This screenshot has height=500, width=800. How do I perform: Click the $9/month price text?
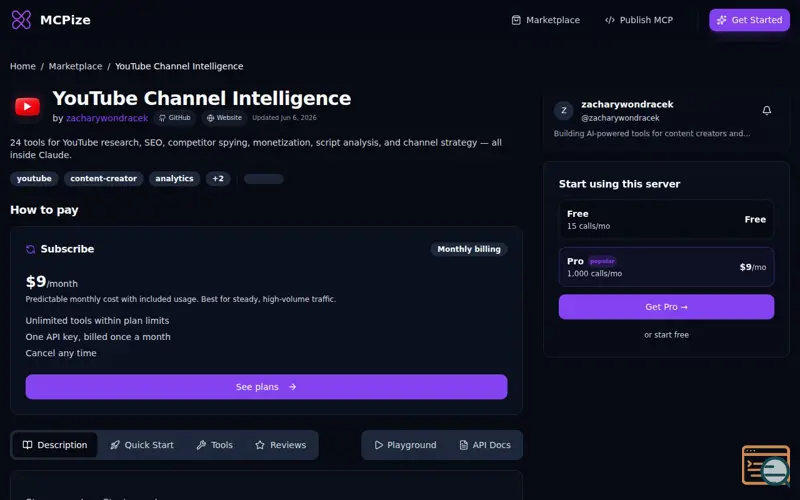[52, 282]
